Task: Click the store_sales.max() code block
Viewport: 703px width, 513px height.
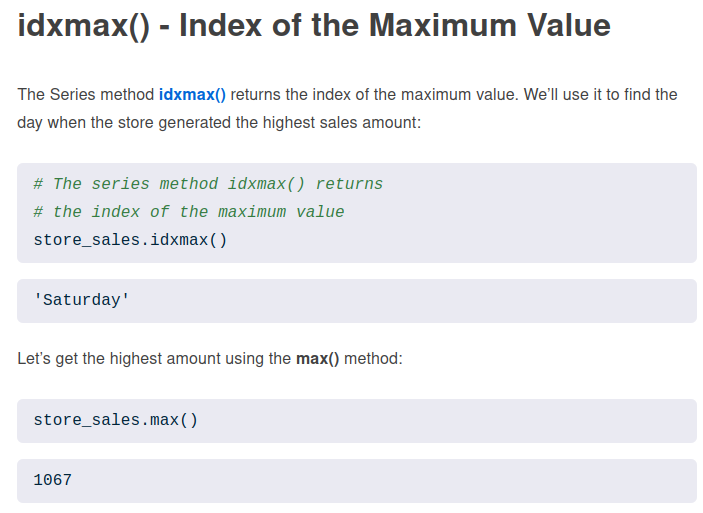Action: pos(116,420)
